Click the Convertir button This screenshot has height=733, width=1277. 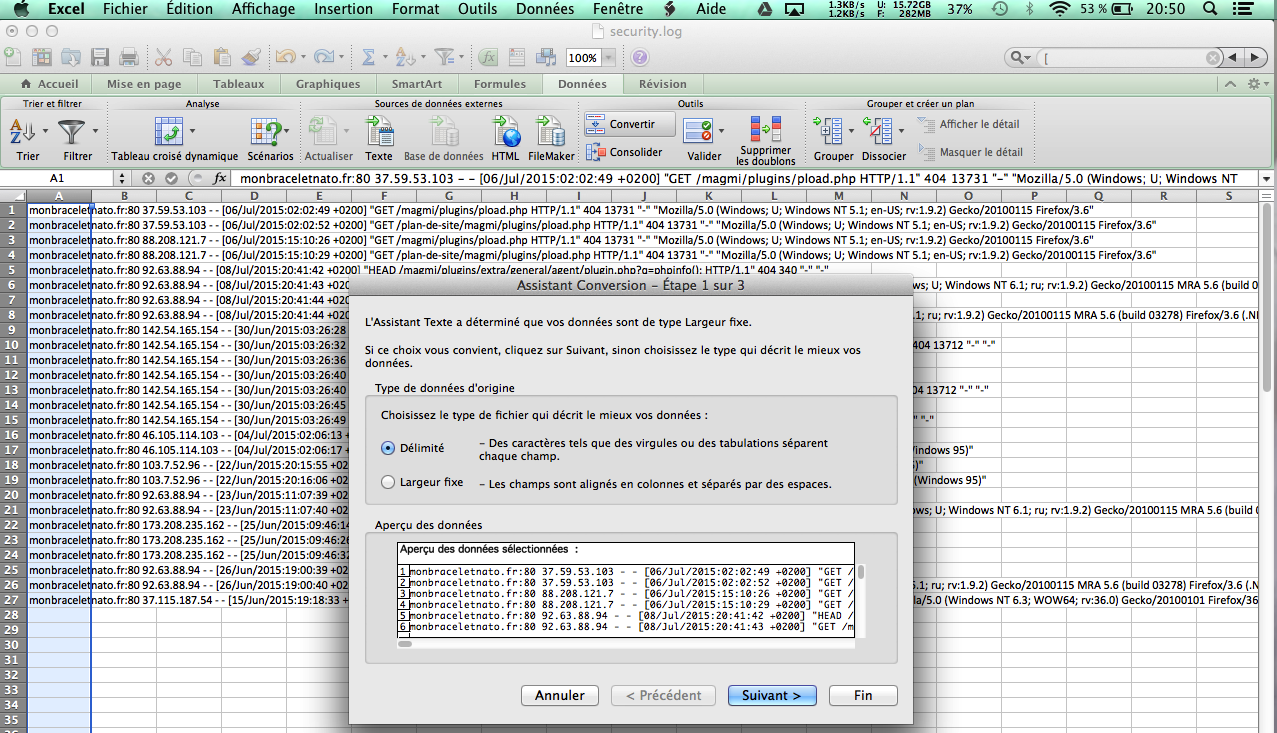click(x=630, y=124)
